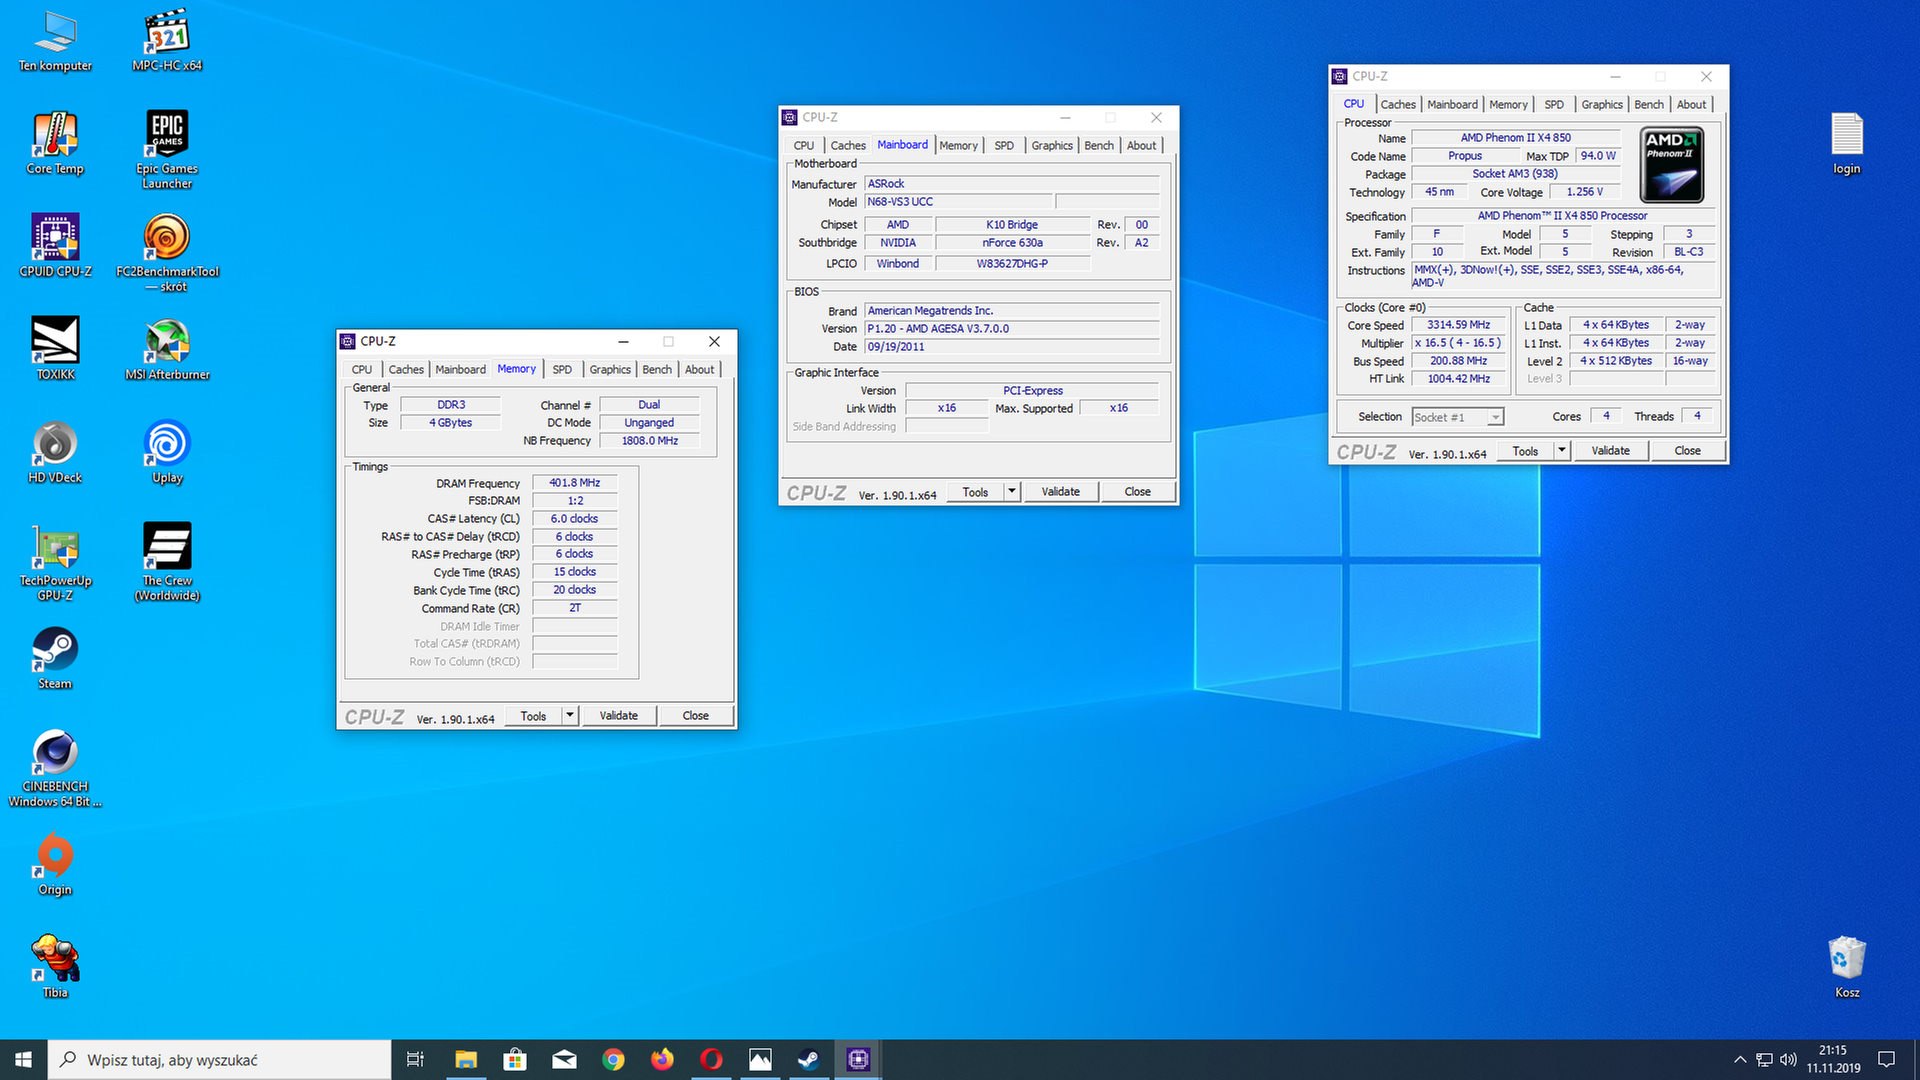This screenshot has width=1920, height=1080.
Task: Select the TOXIKK desktop icon
Action: (55, 349)
